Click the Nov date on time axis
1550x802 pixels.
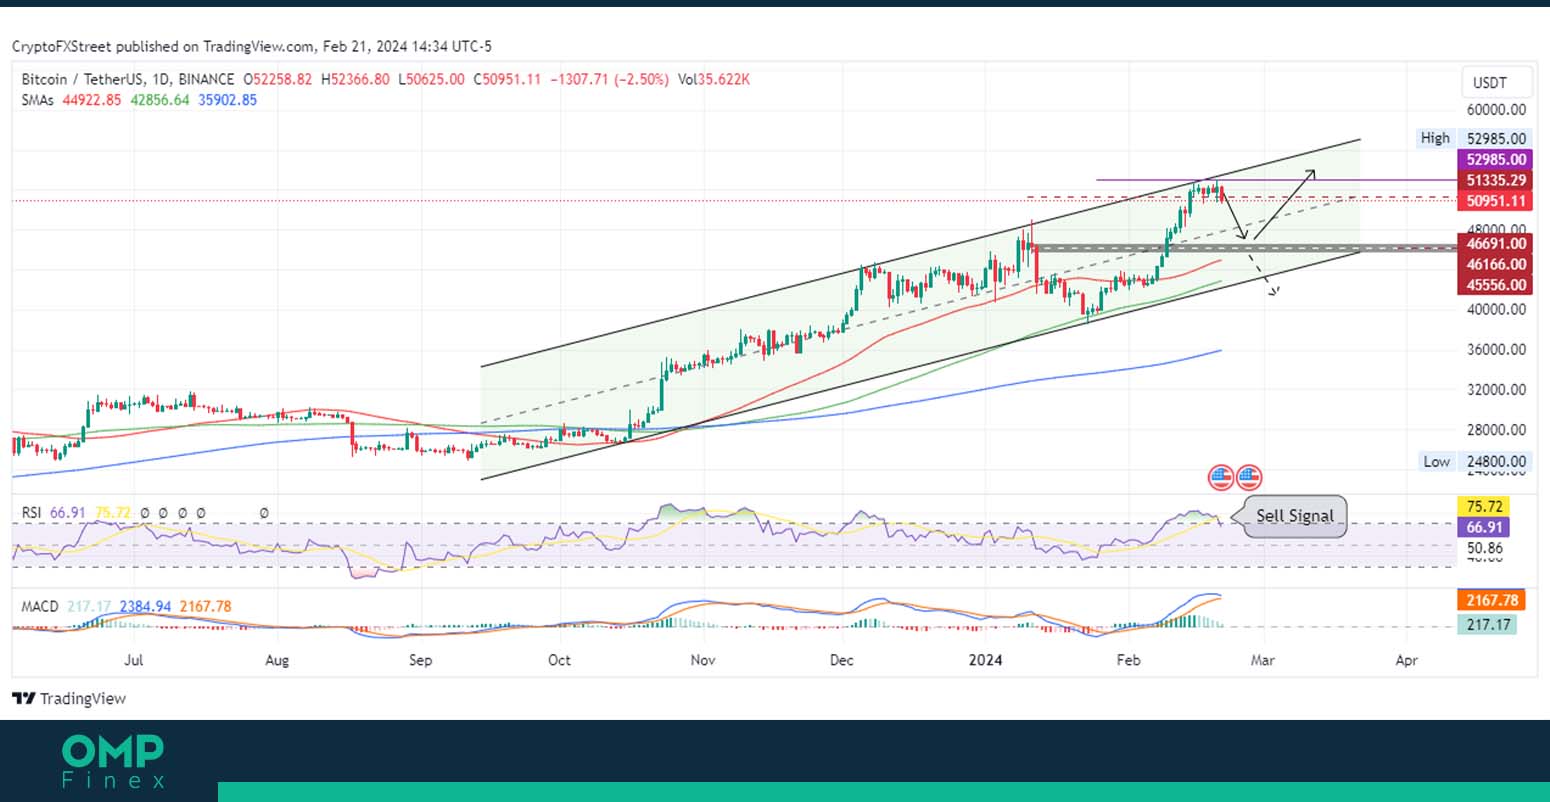[x=703, y=660]
